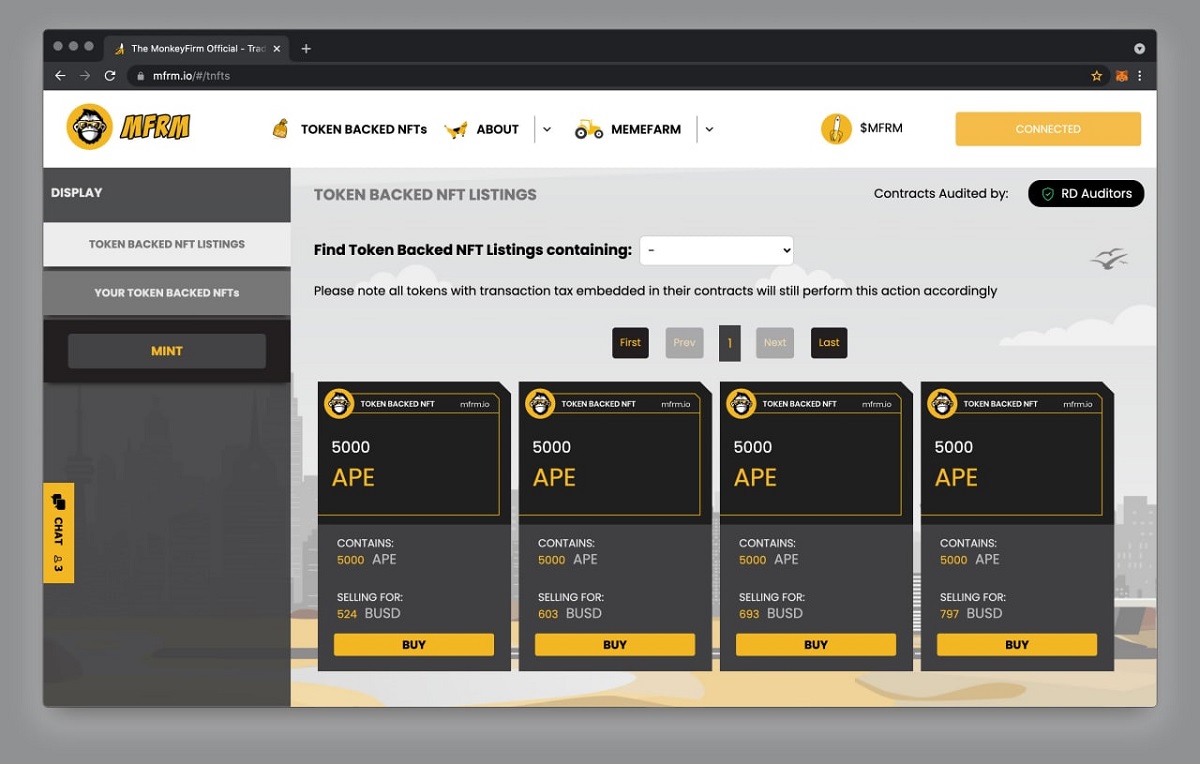The height and width of the screenshot is (764, 1200).
Task: Reload the page with the refresh icon
Action: 110,76
